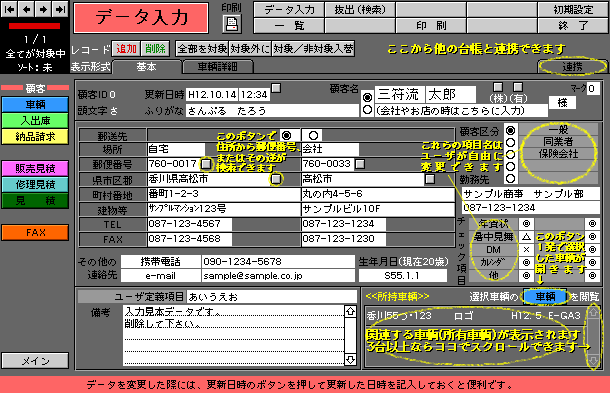Click the 連携 button
The height and width of the screenshot is (393, 610).
pos(572,67)
